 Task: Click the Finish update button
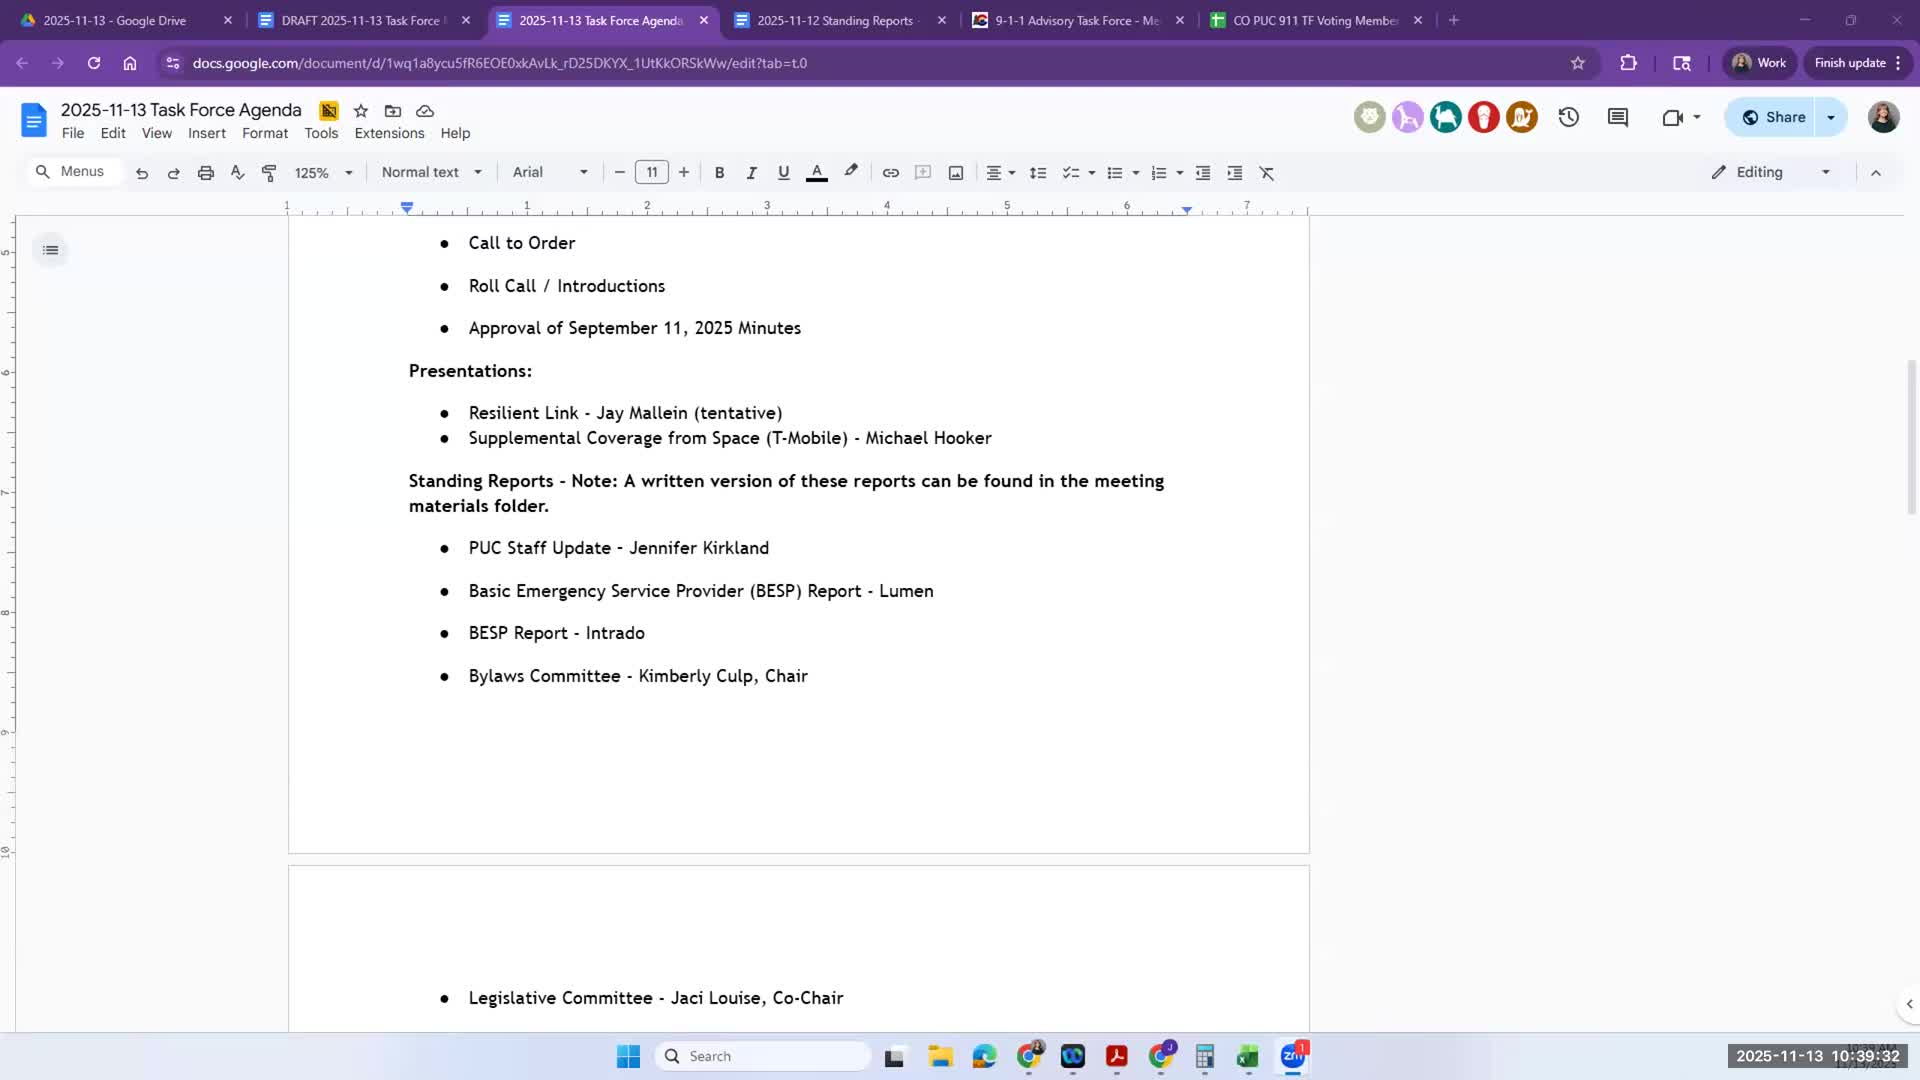(x=1850, y=62)
